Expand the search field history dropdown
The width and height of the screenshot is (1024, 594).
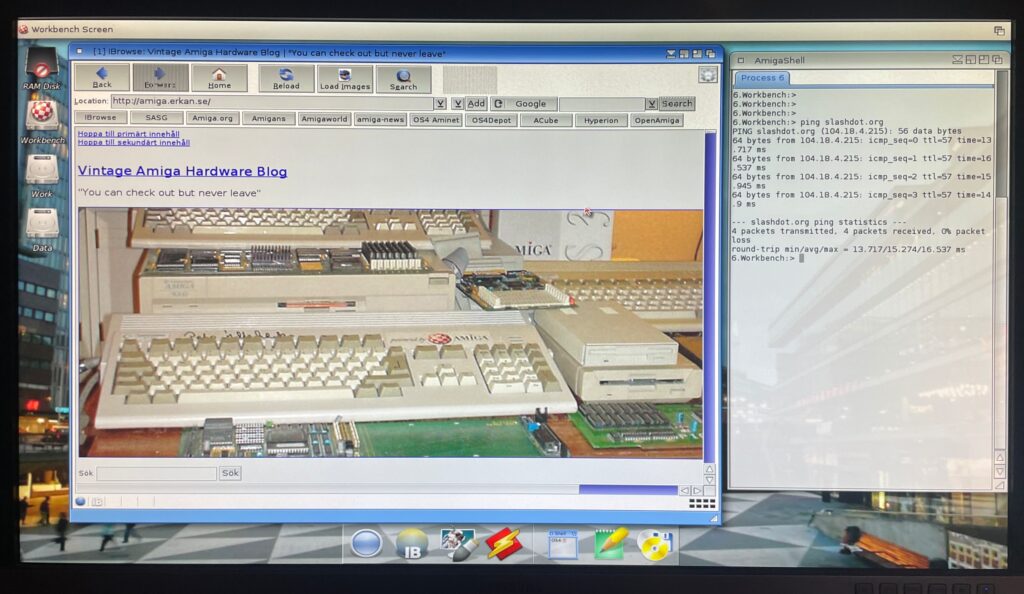pyautogui.click(x=651, y=104)
